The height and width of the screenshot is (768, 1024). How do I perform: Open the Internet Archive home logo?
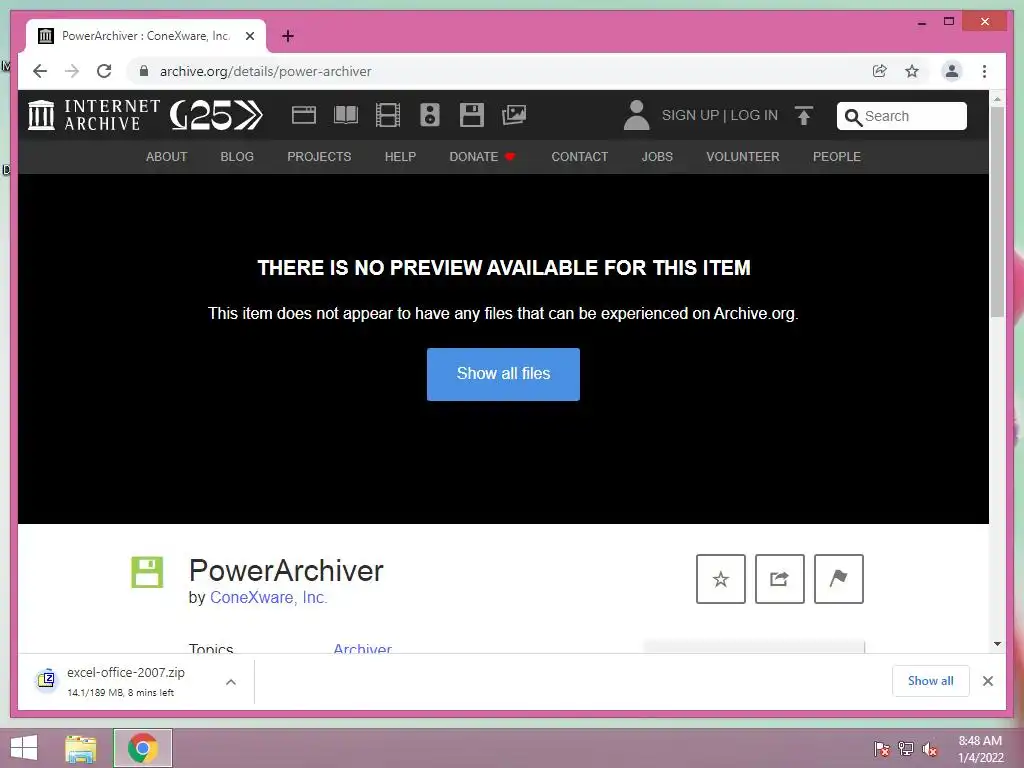point(94,115)
